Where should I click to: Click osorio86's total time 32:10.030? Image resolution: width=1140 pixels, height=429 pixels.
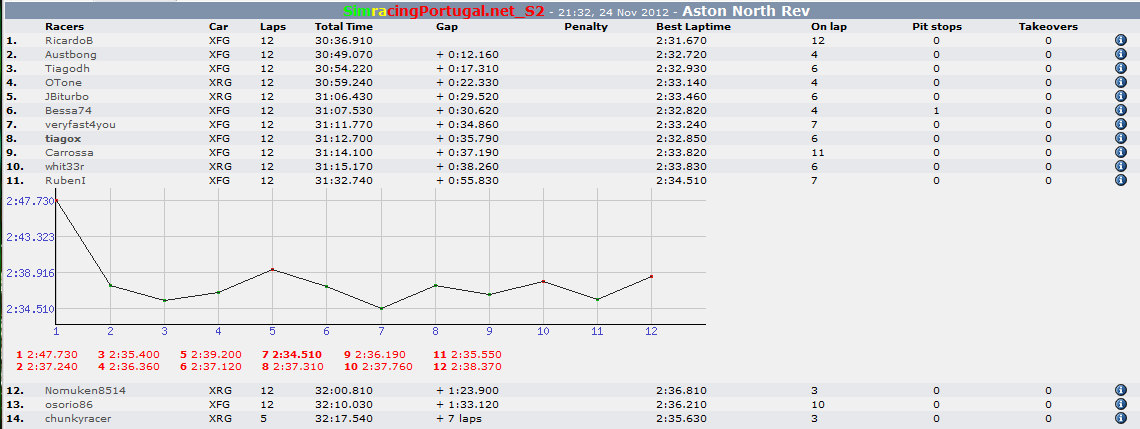tap(344, 404)
